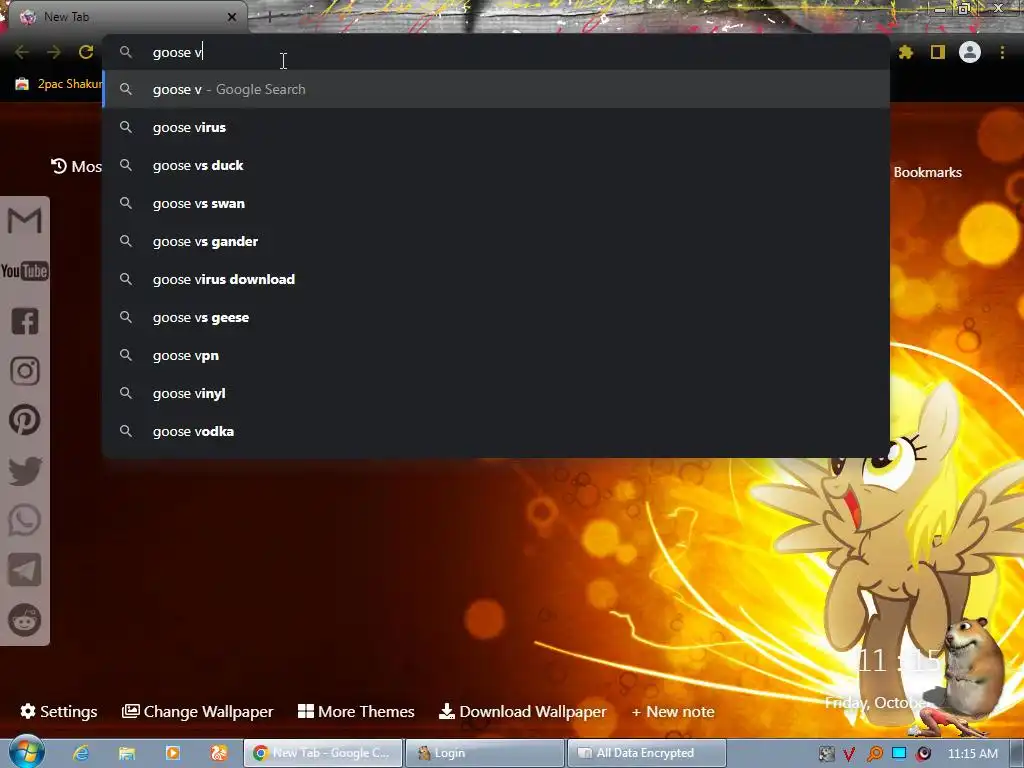Select 'goose virus download' suggestion
This screenshot has height=768, width=1024.
tap(496, 279)
